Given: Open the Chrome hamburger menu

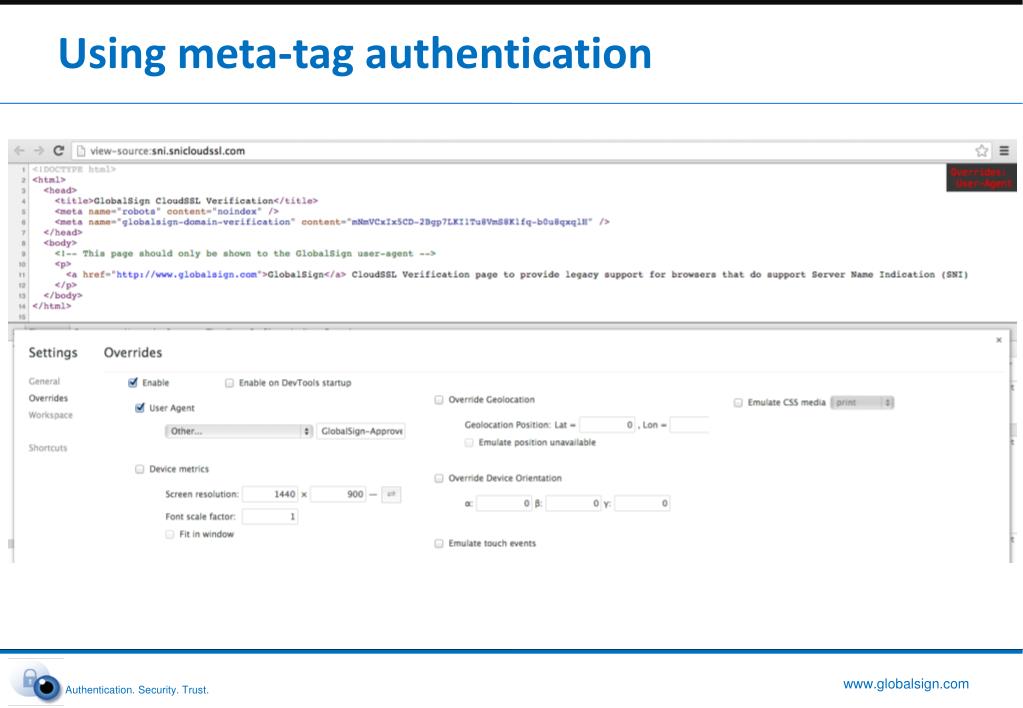Looking at the screenshot, I should click(1004, 151).
